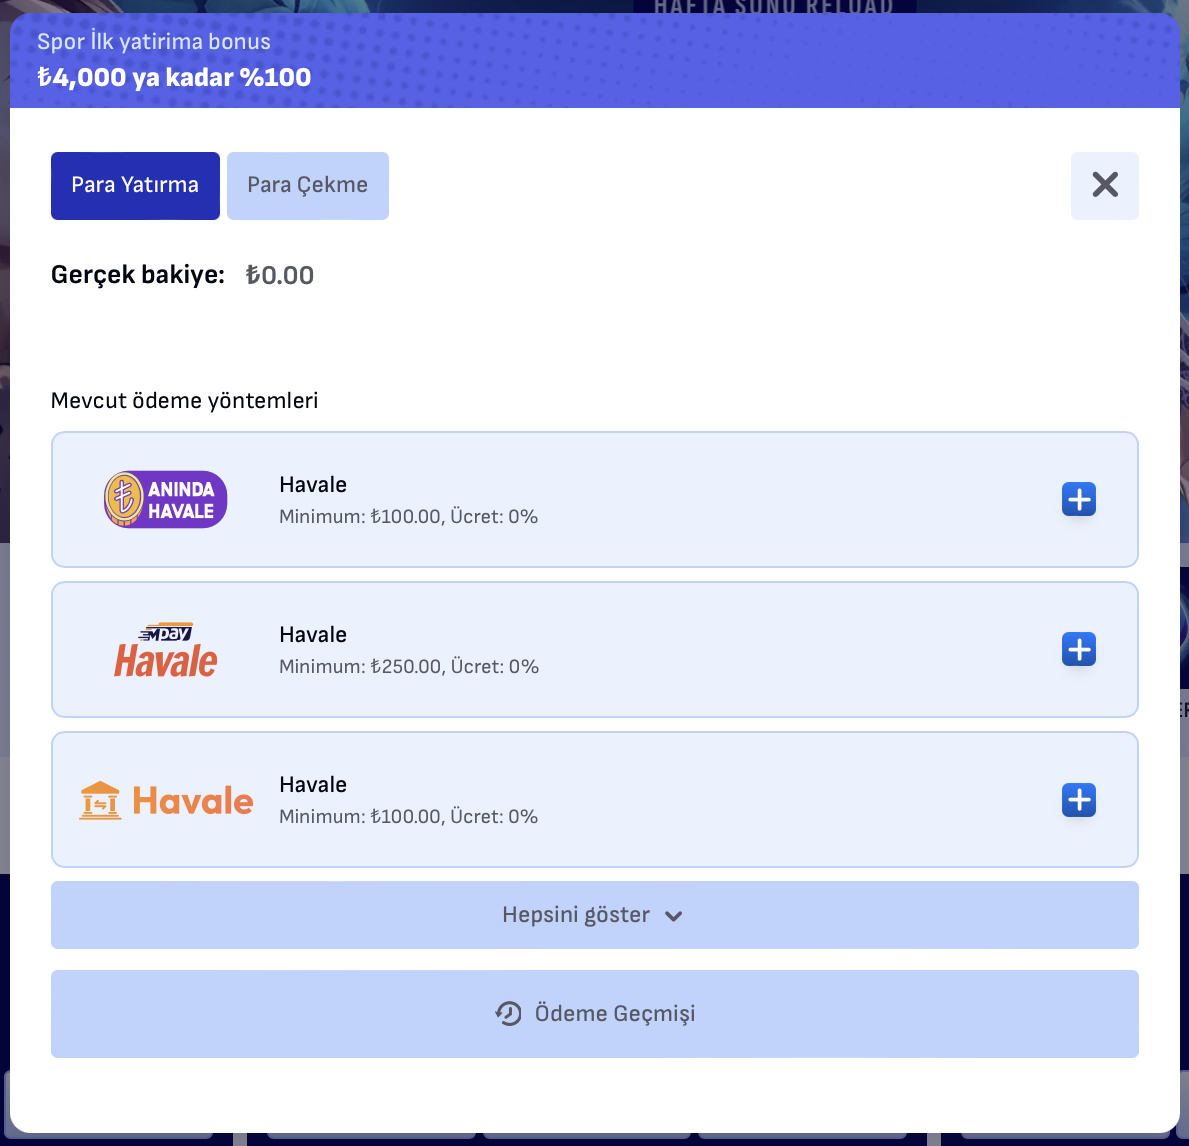Click the Gerçek bakiye ₺0.00 amount

click(x=279, y=275)
